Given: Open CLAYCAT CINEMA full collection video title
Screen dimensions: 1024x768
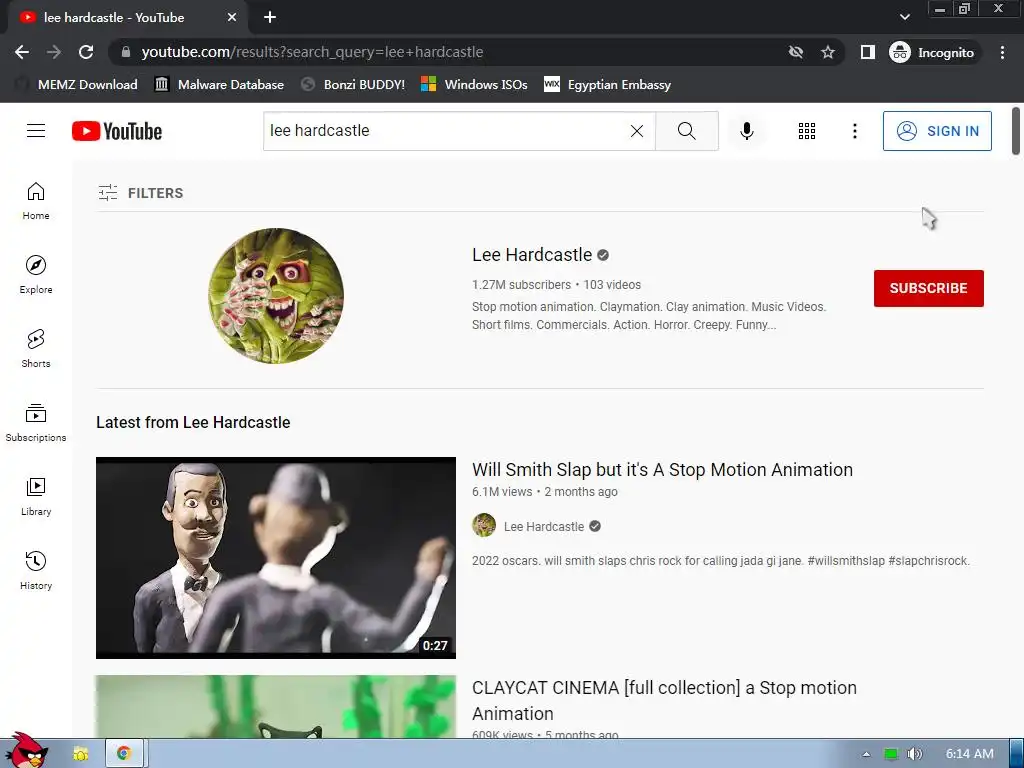Looking at the screenshot, I should click(664, 701).
